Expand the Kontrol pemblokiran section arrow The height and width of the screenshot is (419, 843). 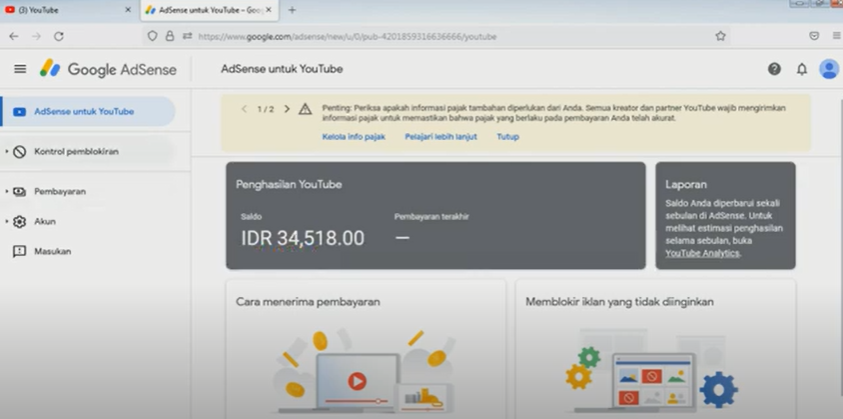pos(6,152)
